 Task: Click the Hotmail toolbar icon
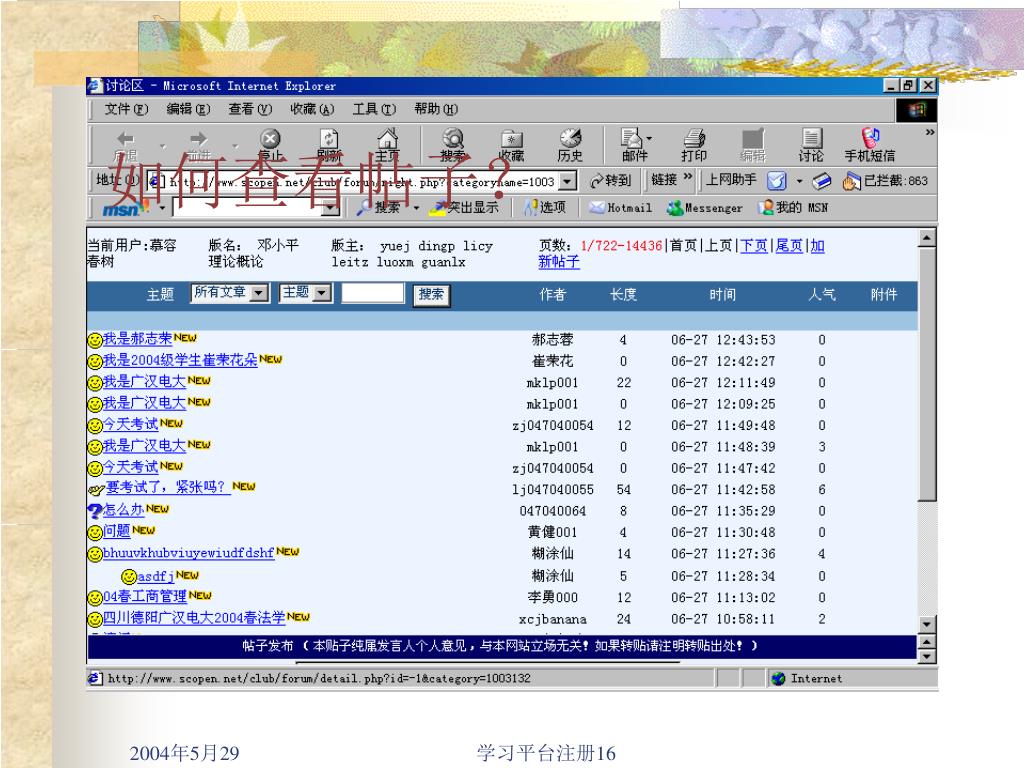(620, 208)
